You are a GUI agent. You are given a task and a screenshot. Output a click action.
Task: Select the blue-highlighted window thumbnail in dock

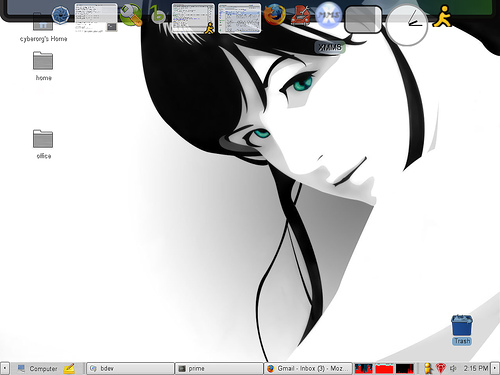tap(239, 19)
